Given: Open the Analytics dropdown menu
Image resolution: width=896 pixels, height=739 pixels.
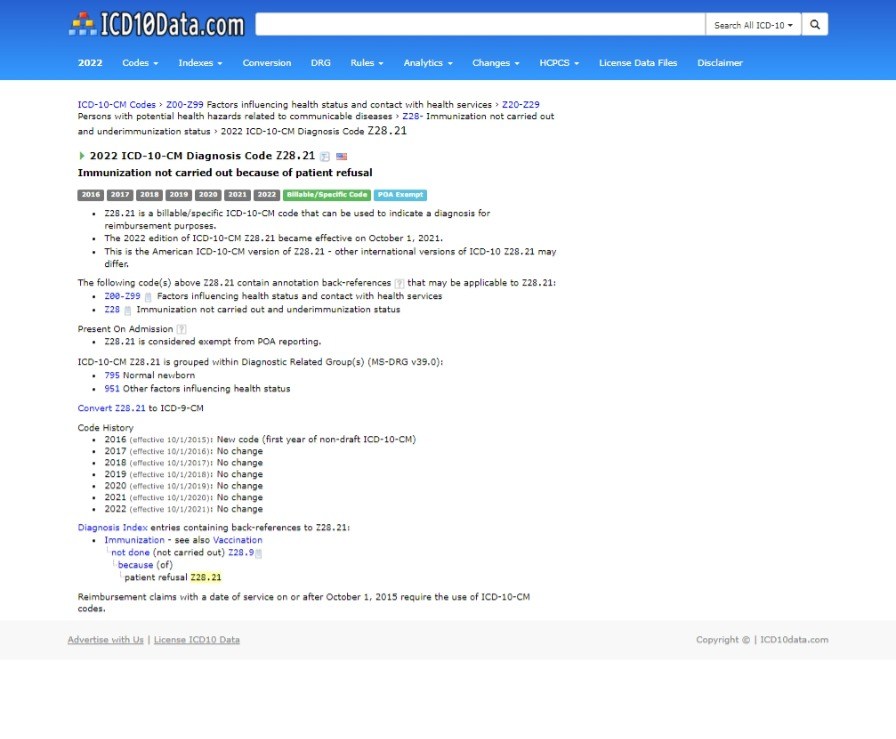Looking at the screenshot, I should tap(428, 63).
